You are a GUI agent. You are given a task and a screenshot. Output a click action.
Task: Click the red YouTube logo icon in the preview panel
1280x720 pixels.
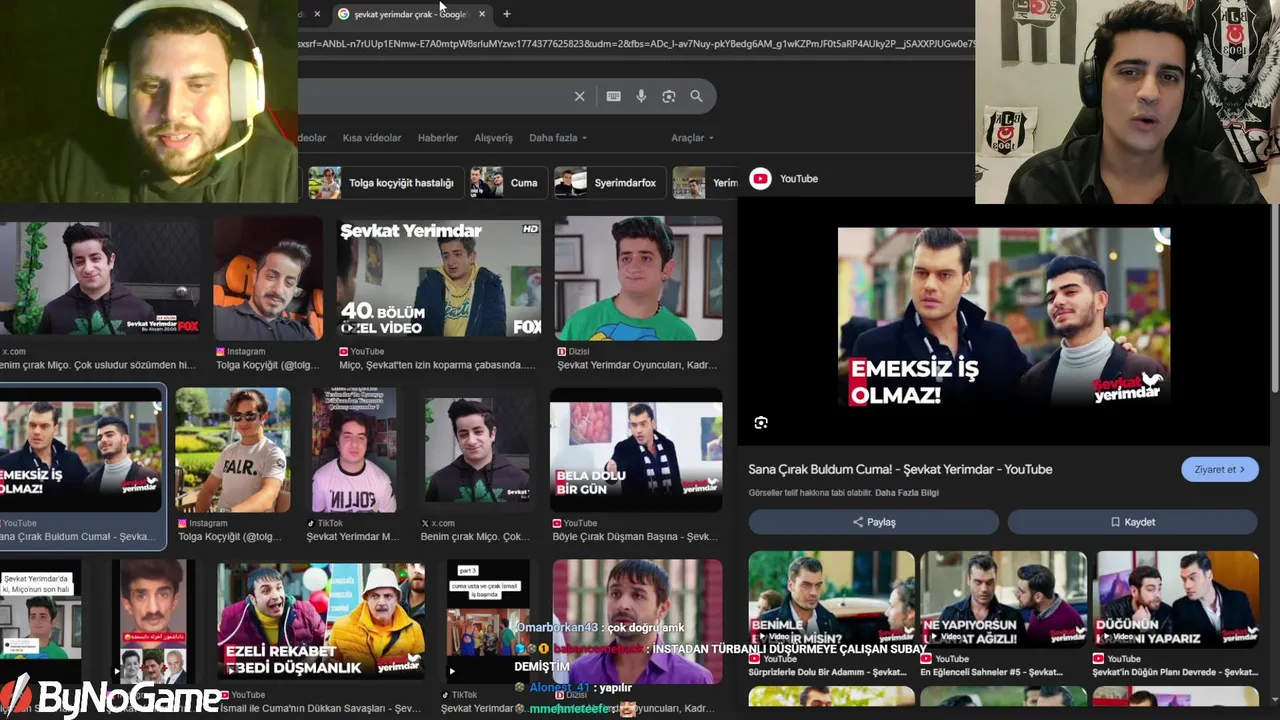tap(760, 179)
